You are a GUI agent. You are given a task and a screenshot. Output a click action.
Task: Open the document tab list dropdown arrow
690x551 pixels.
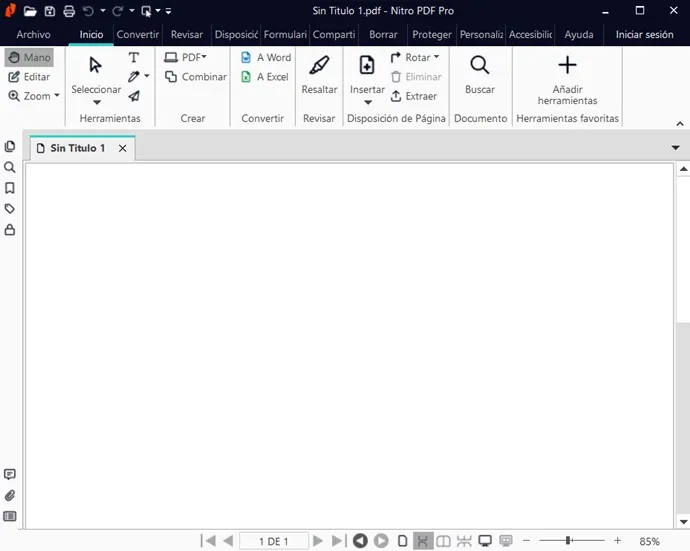pos(675,148)
